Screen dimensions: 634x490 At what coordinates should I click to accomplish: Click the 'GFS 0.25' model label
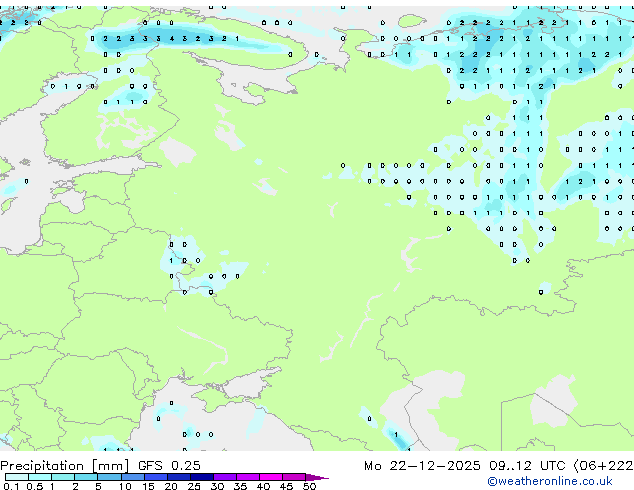pyautogui.click(x=169, y=466)
